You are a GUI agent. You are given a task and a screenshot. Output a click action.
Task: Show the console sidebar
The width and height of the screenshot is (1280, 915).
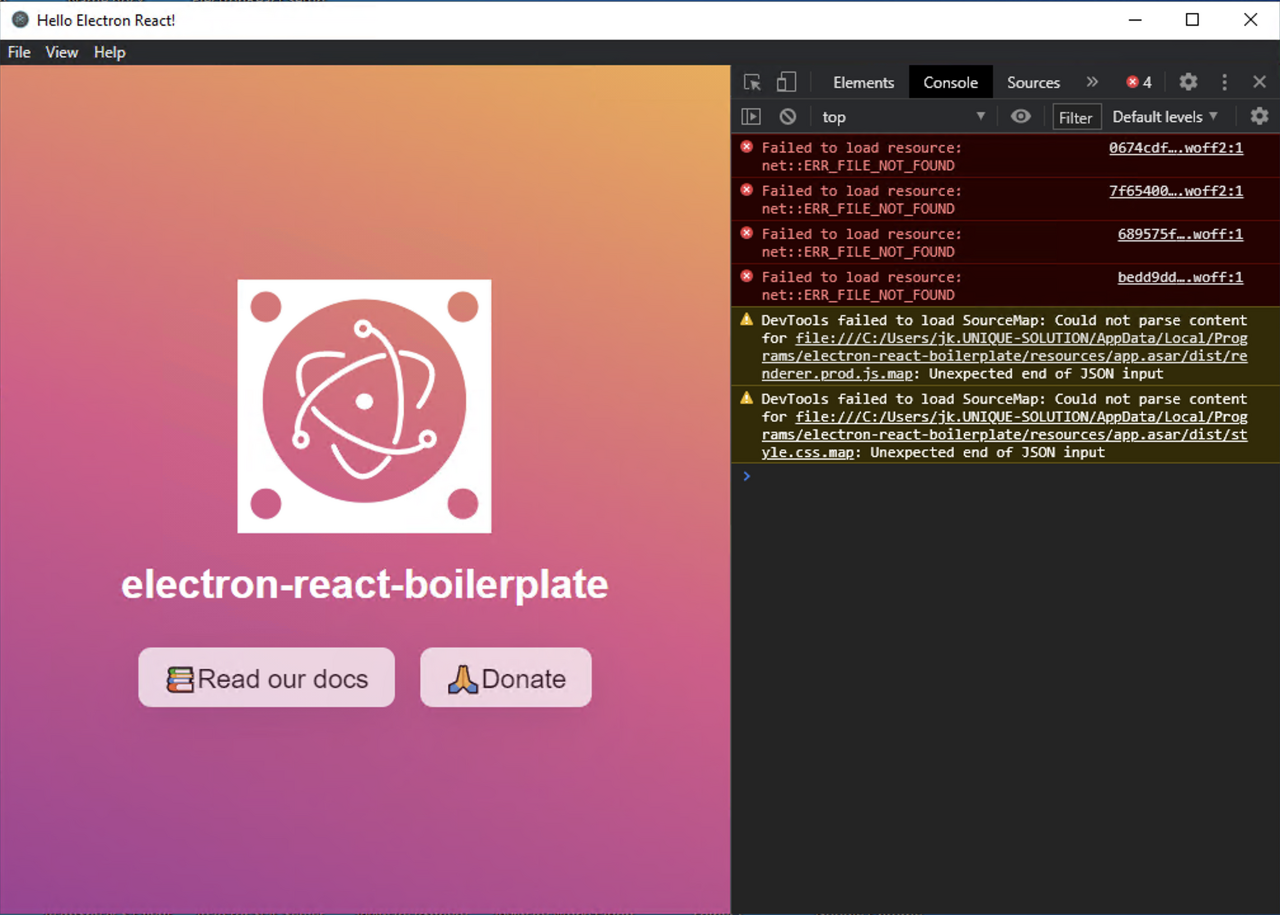(x=751, y=117)
